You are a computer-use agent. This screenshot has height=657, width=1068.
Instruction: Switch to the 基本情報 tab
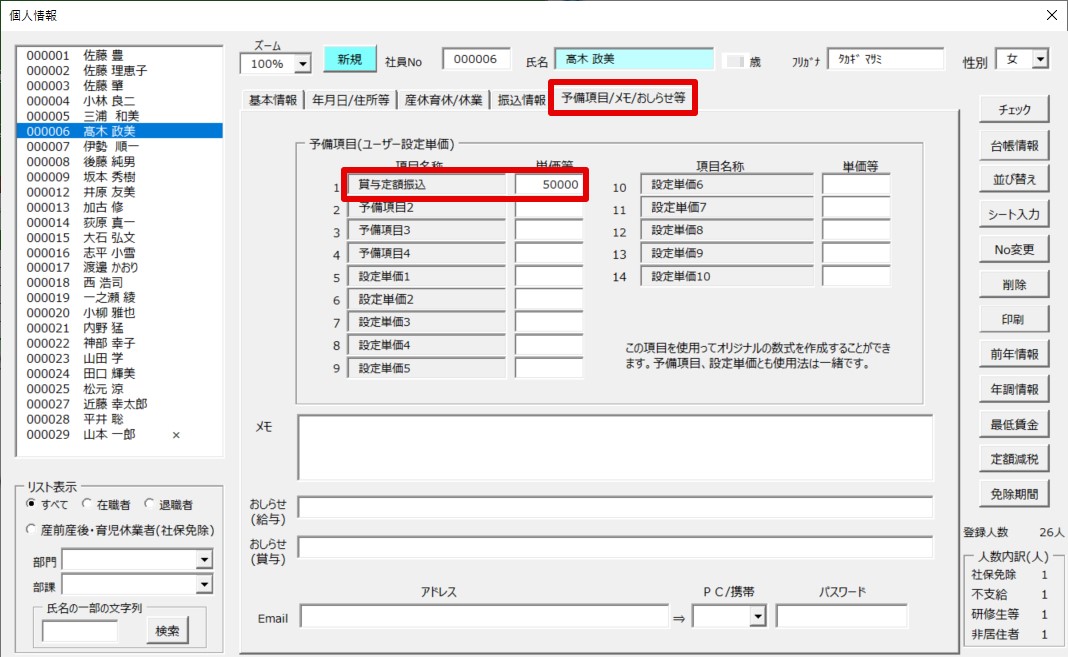[x=273, y=100]
